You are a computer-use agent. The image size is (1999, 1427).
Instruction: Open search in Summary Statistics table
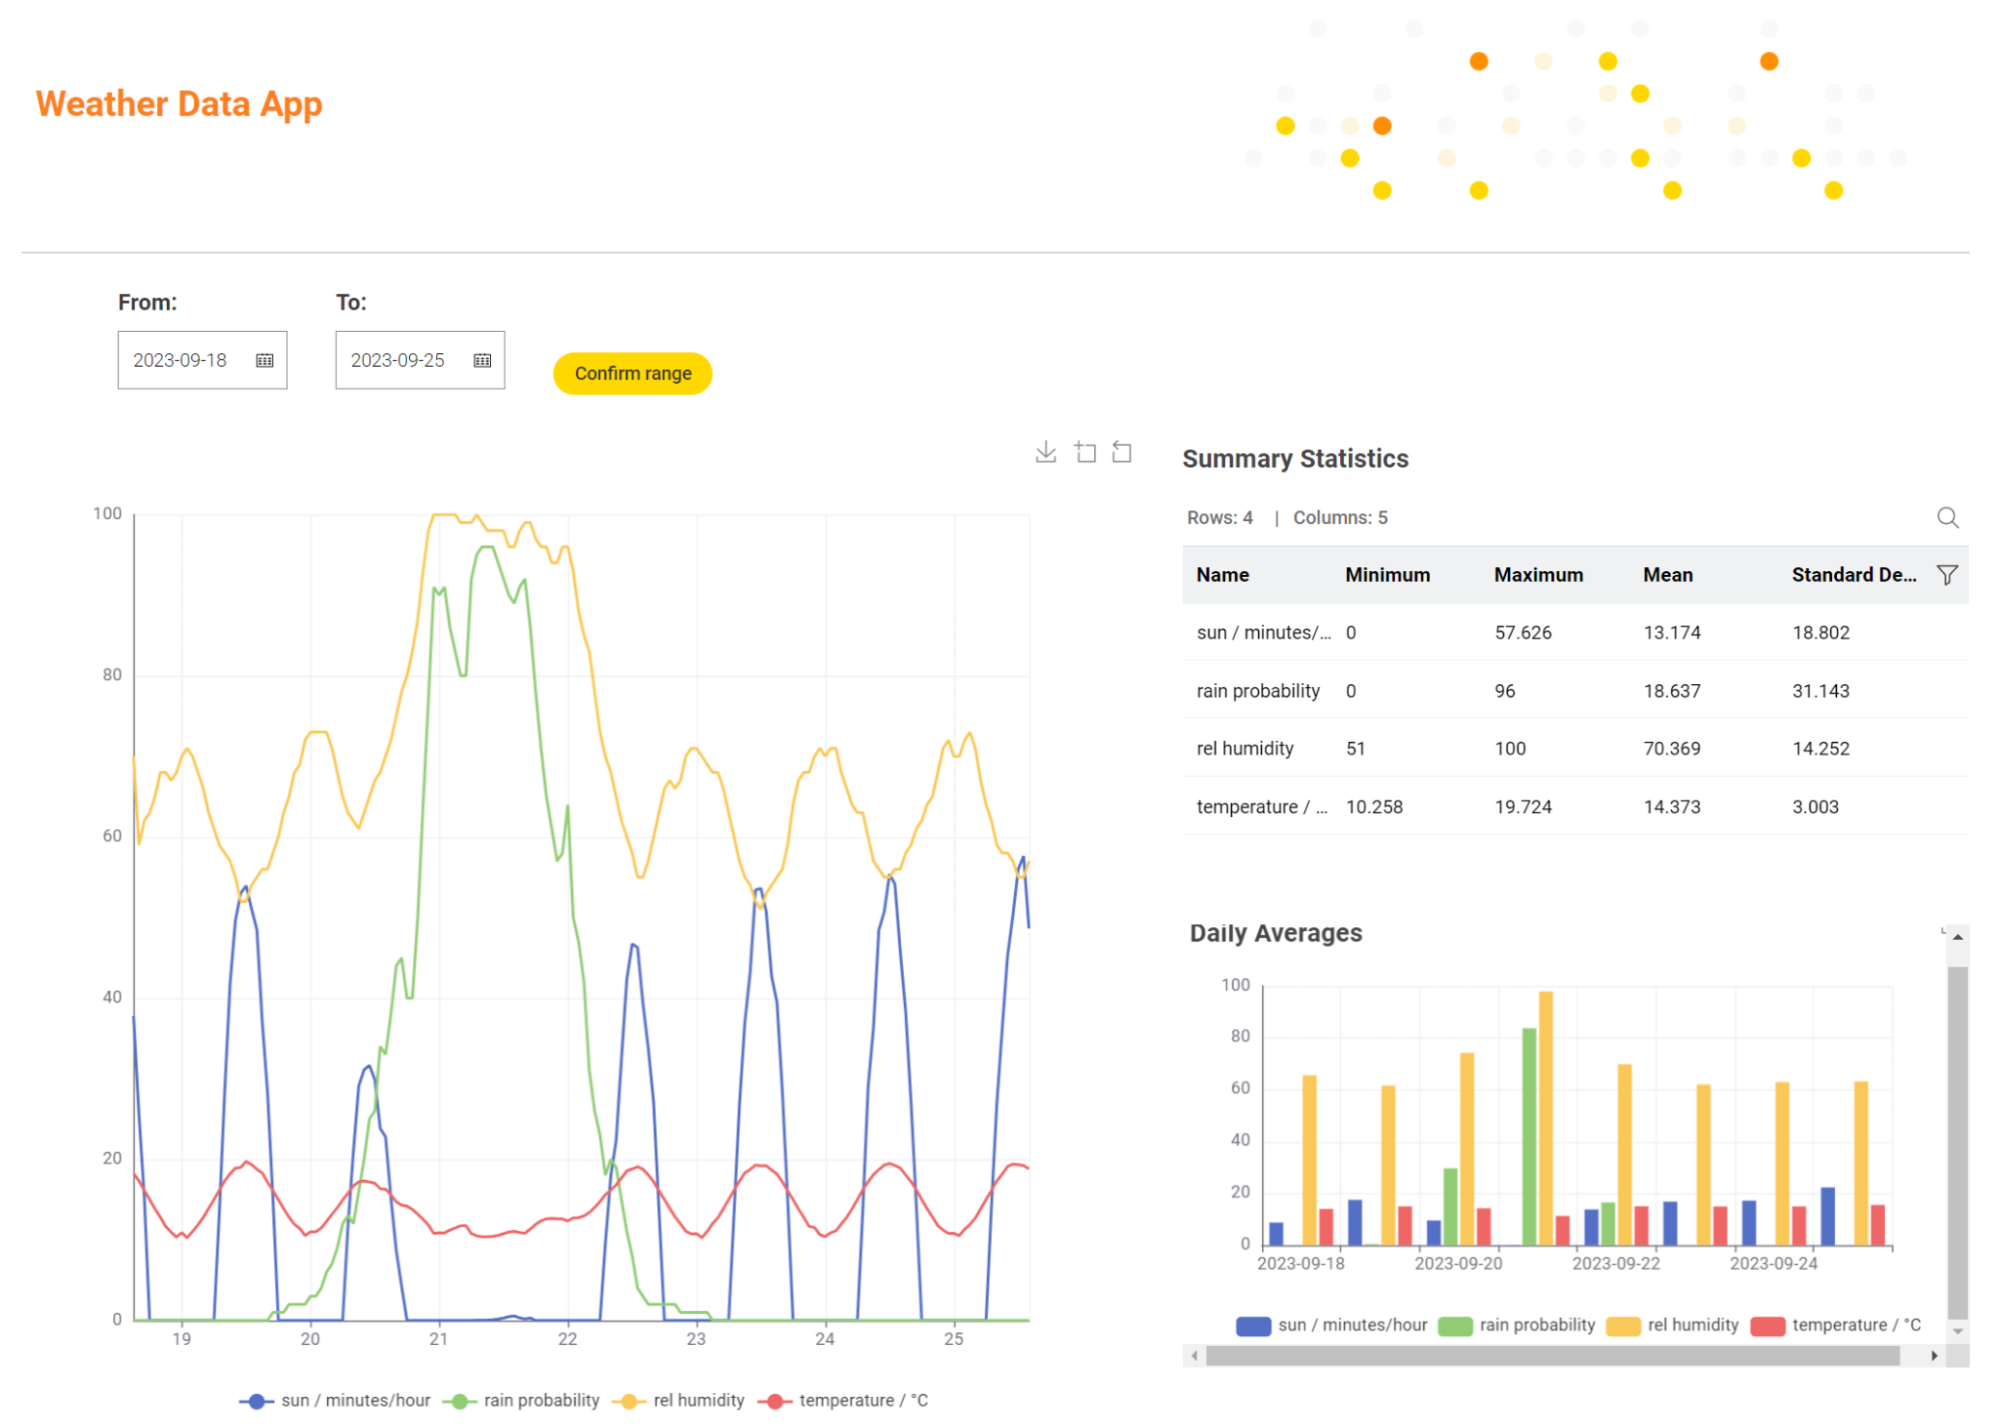click(1947, 517)
